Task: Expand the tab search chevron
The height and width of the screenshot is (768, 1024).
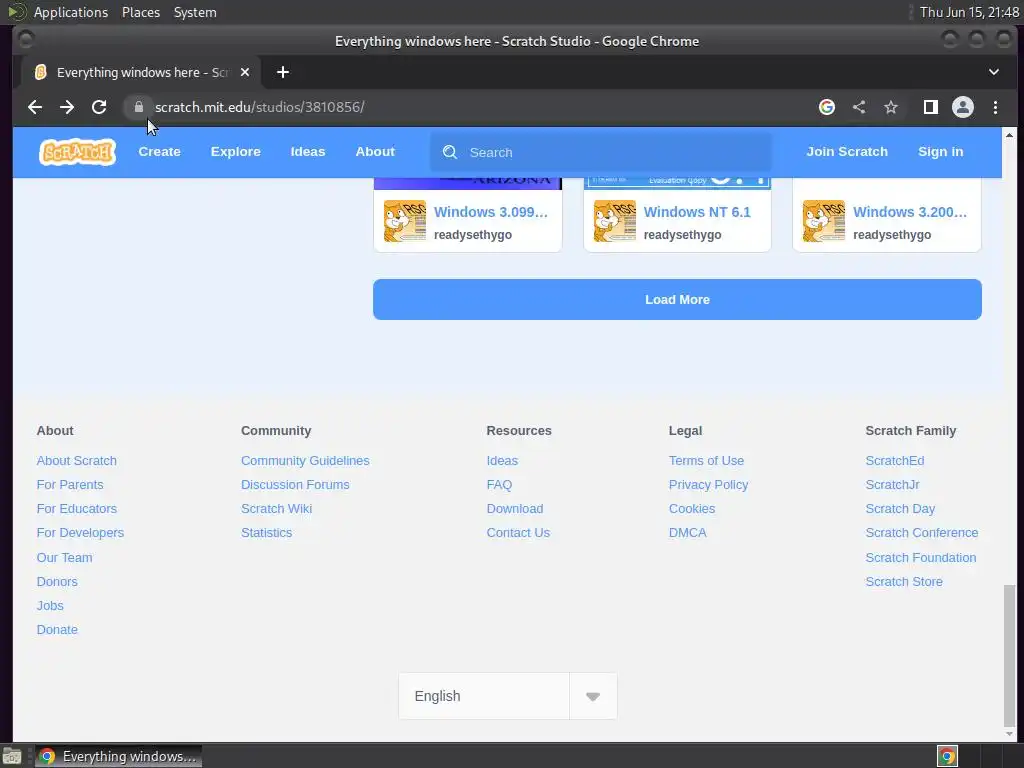Action: (994, 72)
